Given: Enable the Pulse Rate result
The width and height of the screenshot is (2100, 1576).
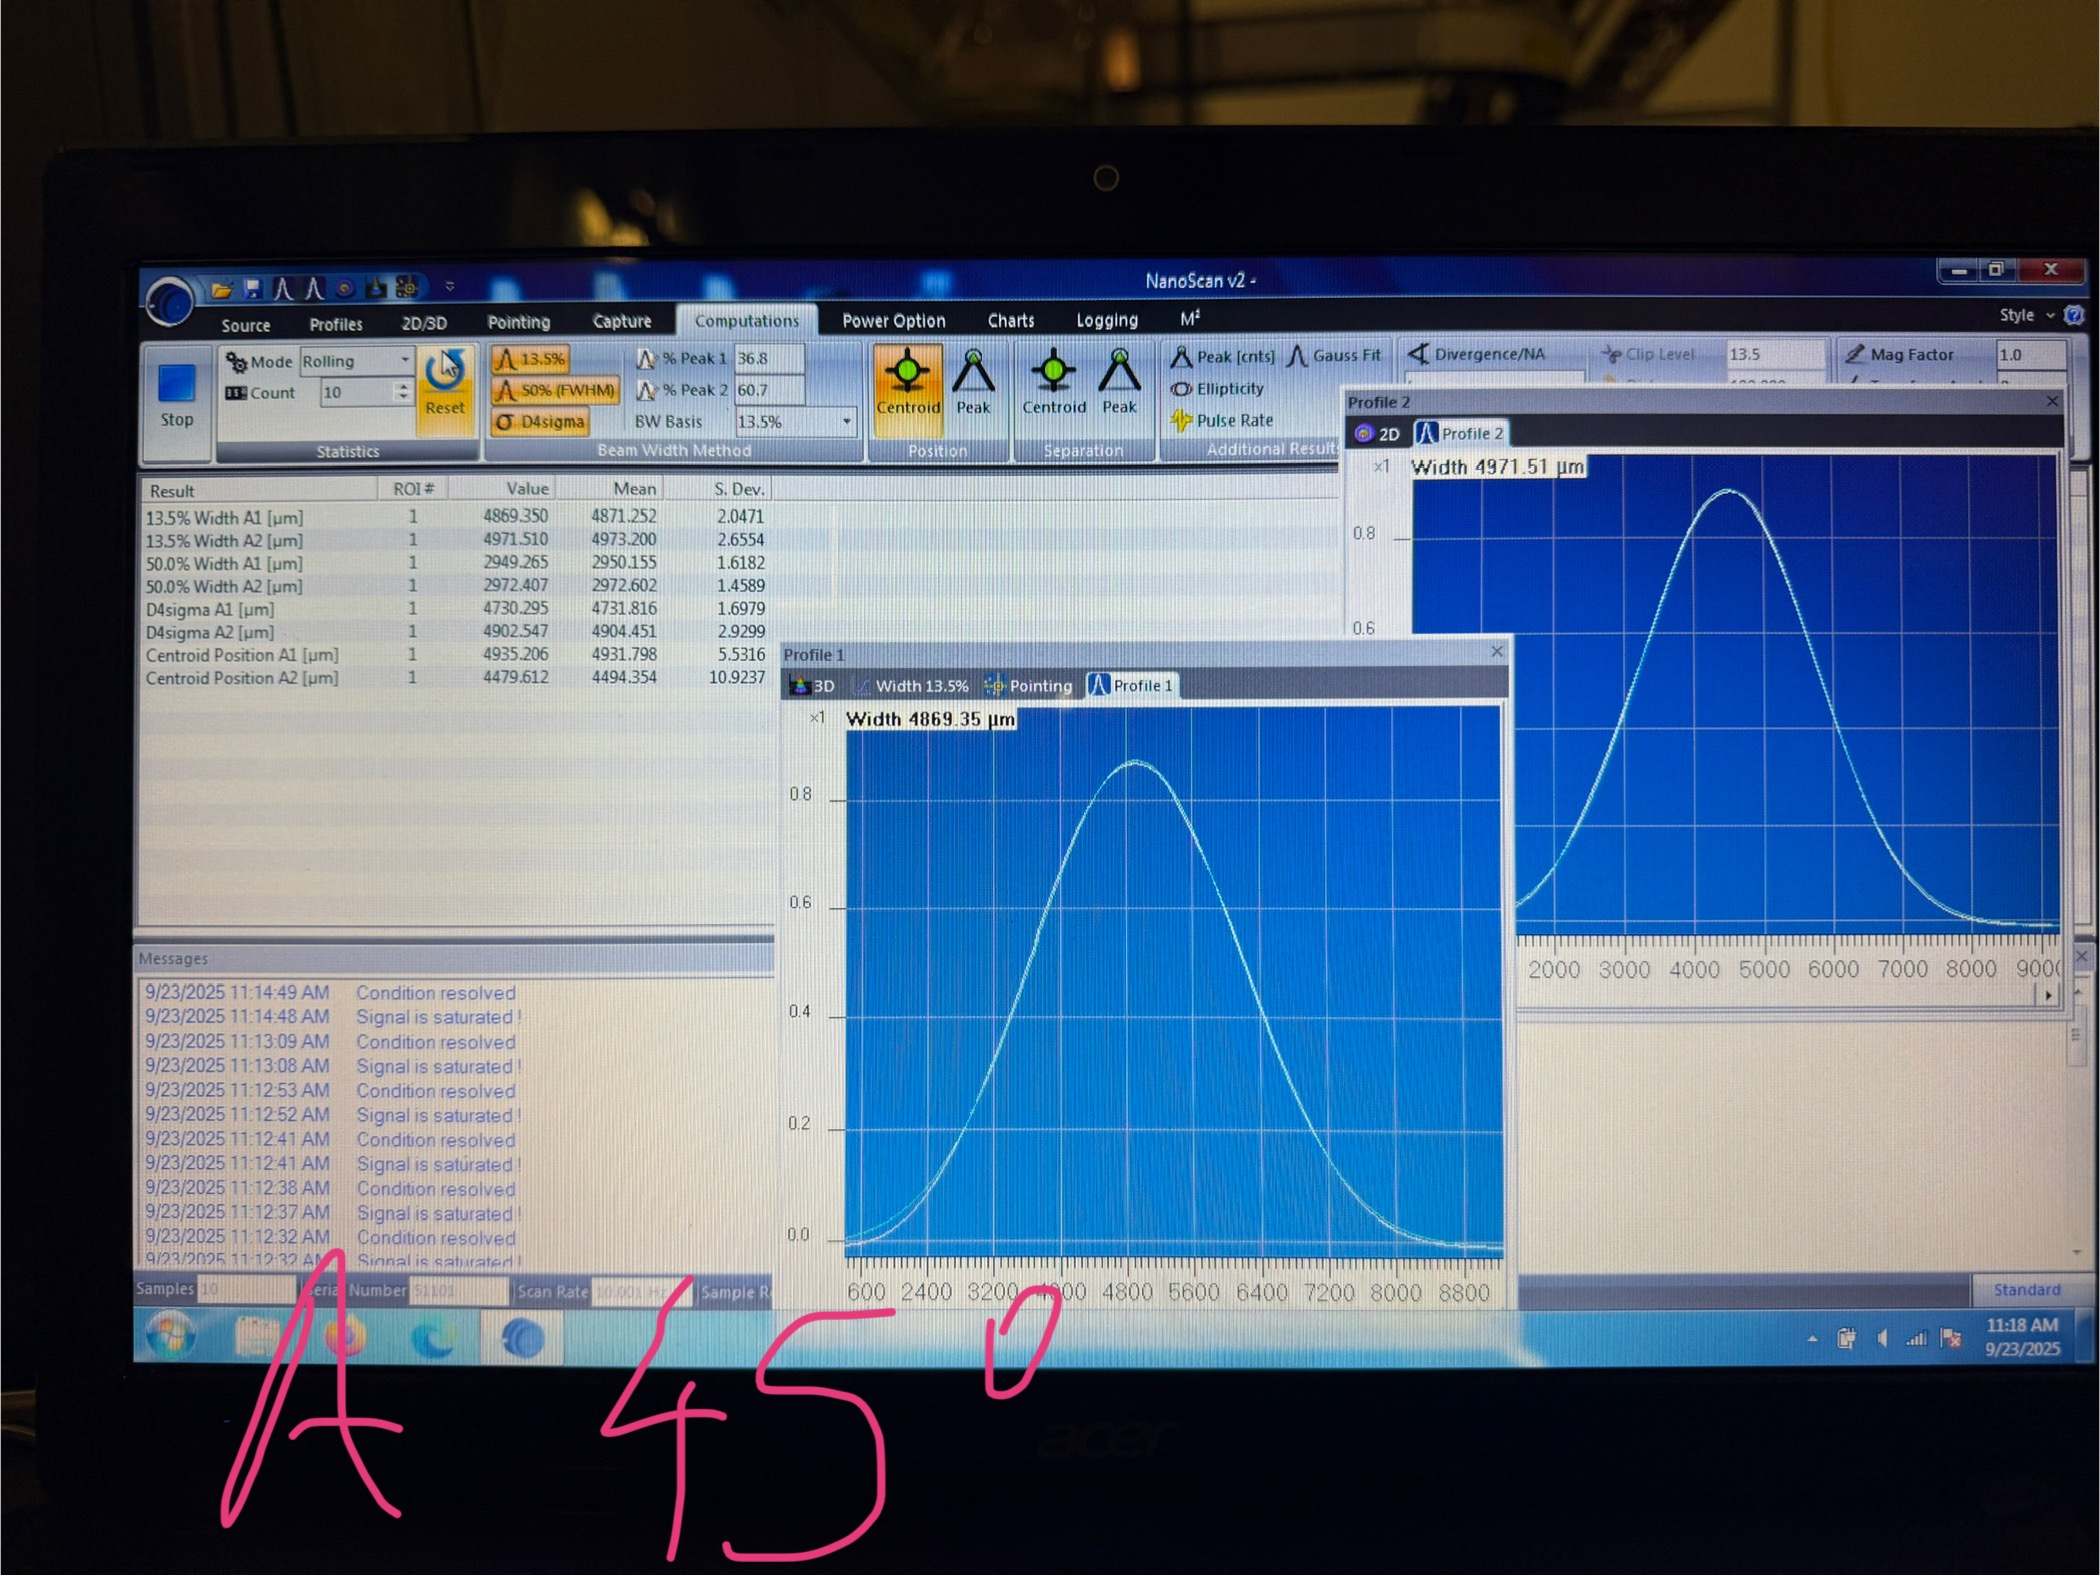Looking at the screenshot, I should coord(1233,421).
